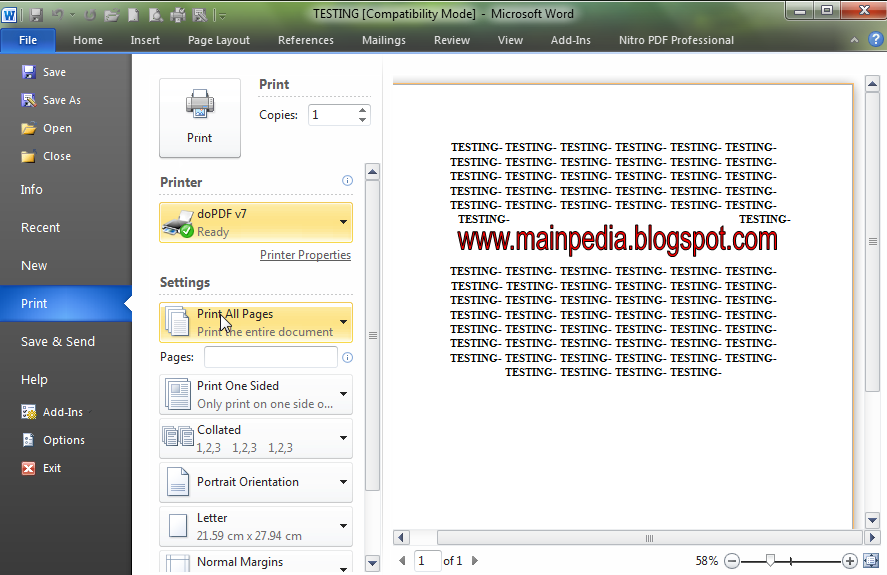Click settings panel scroll down arrow
Viewport: 887px width, 575px height.
(x=372, y=563)
